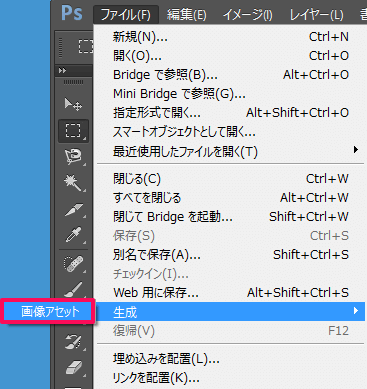Expand the toolbar with double-arrow icon
This screenshot has height=389, width=367.
pyautogui.click(x=62, y=70)
